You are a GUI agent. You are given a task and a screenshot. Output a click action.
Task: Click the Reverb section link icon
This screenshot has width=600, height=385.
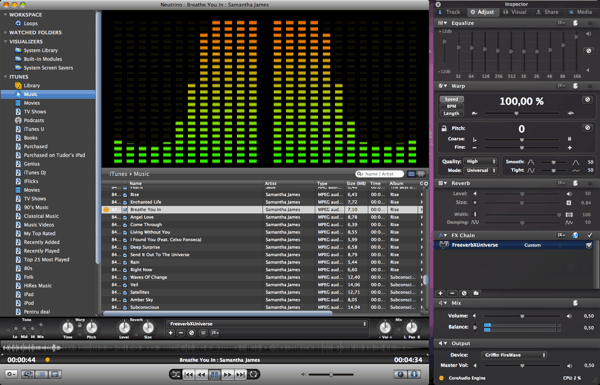575,183
